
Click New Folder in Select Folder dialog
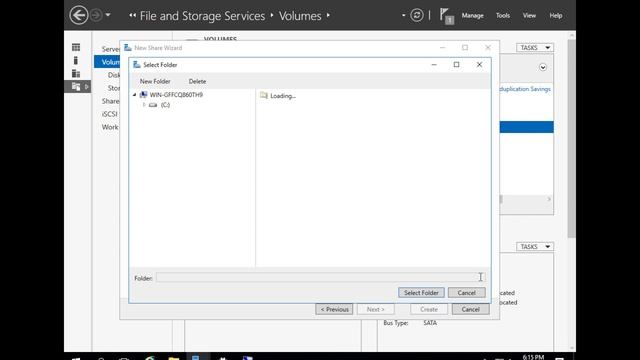click(x=155, y=82)
